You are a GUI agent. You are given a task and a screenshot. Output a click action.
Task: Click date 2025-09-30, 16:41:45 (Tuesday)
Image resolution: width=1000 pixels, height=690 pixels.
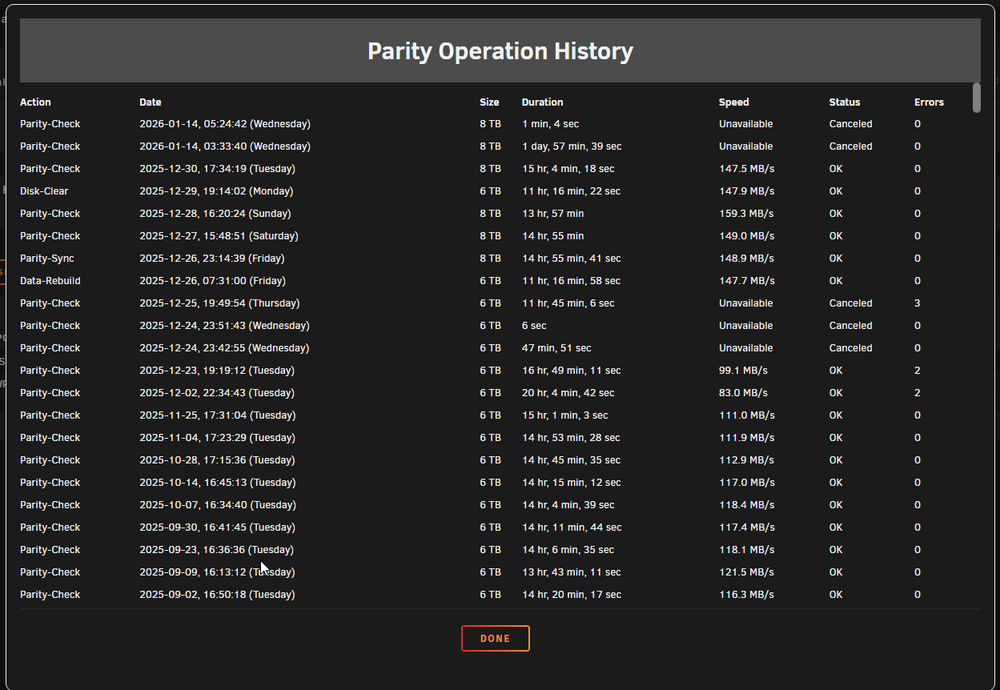[x=217, y=527]
